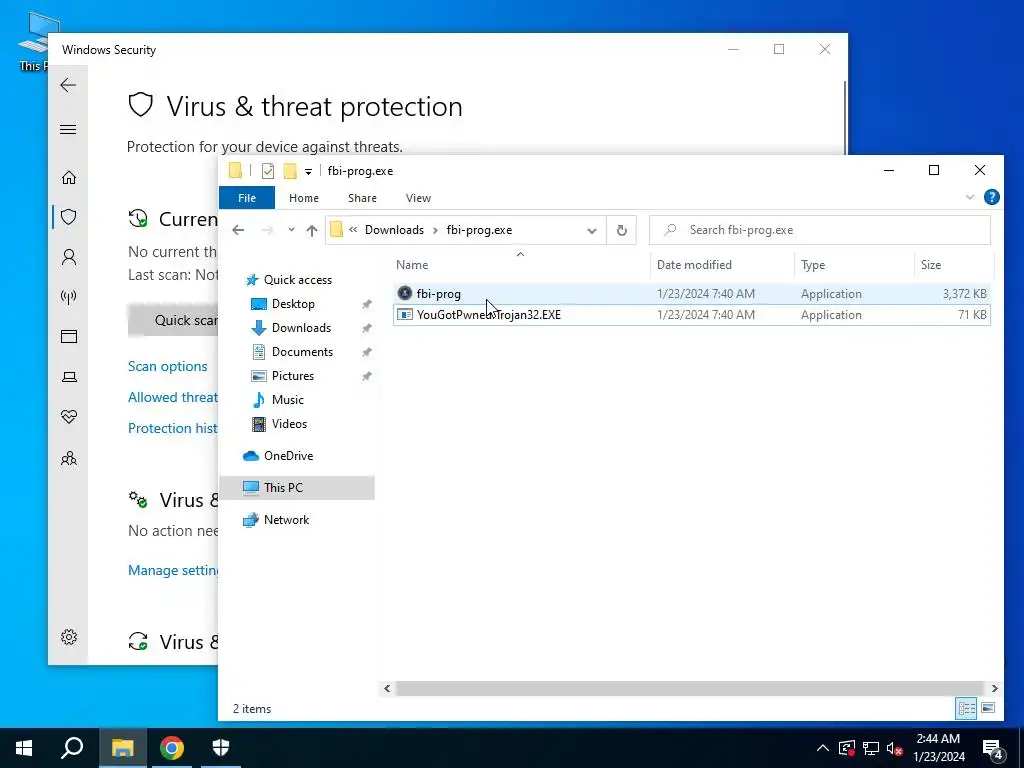Open muted volume icon in tray

coord(895,748)
